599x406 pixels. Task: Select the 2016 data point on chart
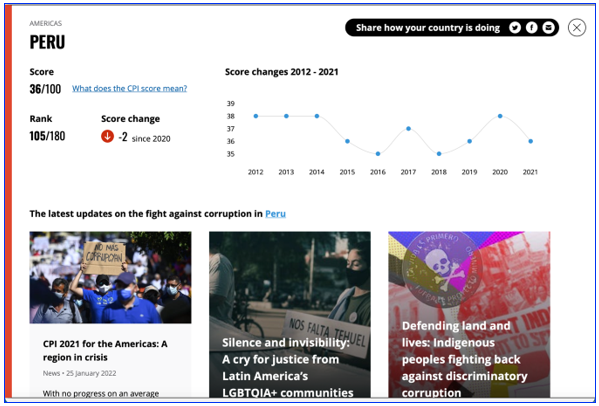pos(378,154)
